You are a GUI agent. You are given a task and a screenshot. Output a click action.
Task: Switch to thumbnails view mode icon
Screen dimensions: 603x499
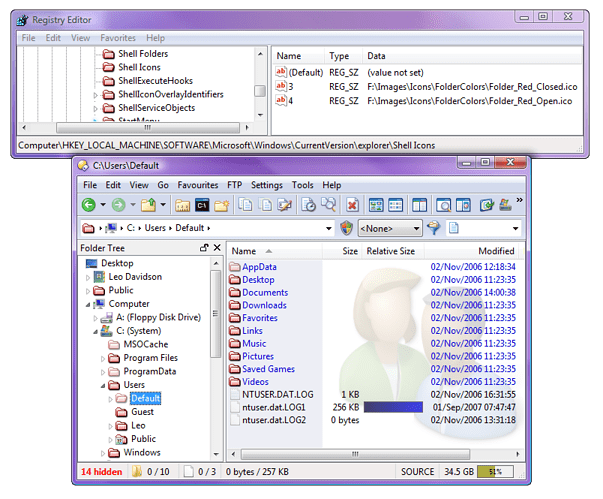376,205
